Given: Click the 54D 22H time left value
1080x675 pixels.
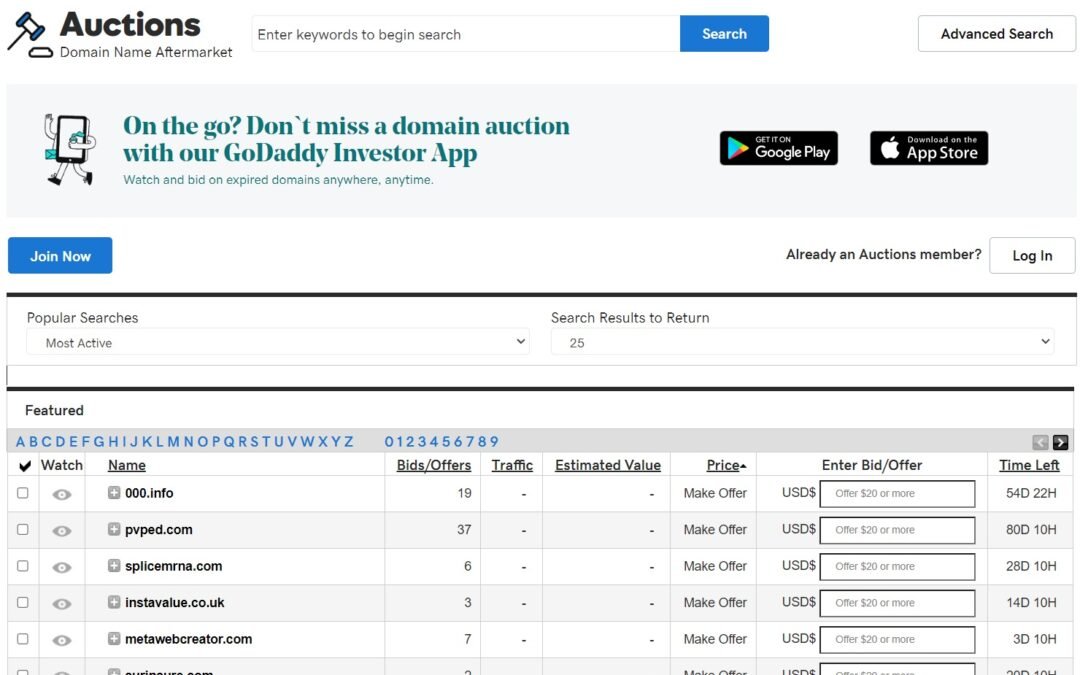Looking at the screenshot, I should [1031, 493].
